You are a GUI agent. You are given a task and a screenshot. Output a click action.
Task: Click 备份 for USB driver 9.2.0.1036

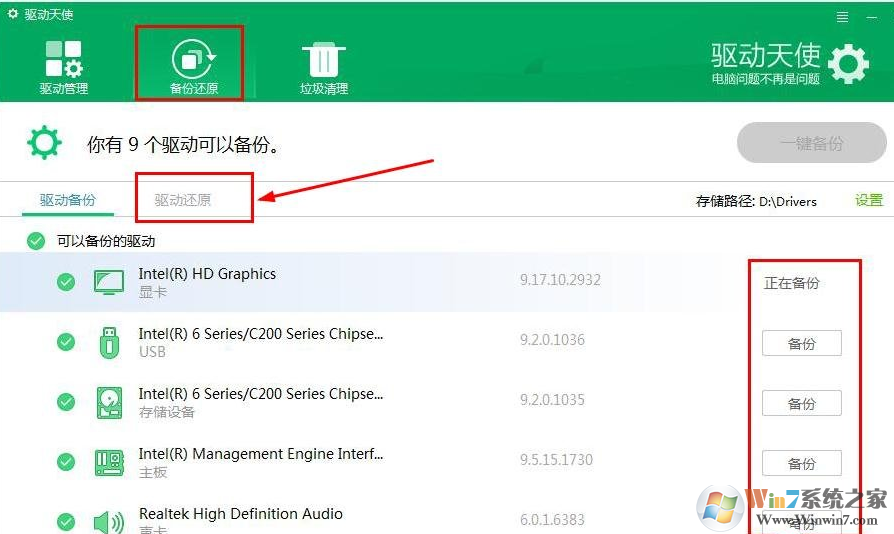coord(802,344)
